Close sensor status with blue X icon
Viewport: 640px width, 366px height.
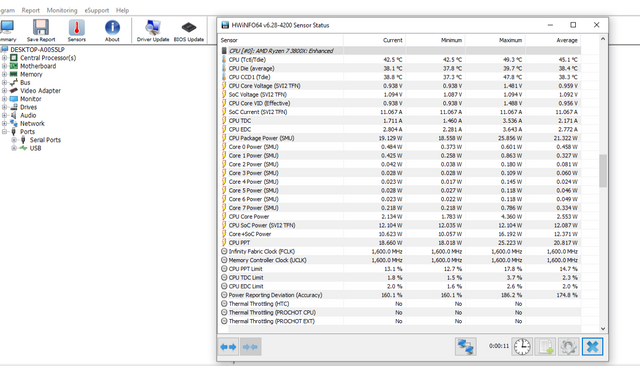(592, 347)
